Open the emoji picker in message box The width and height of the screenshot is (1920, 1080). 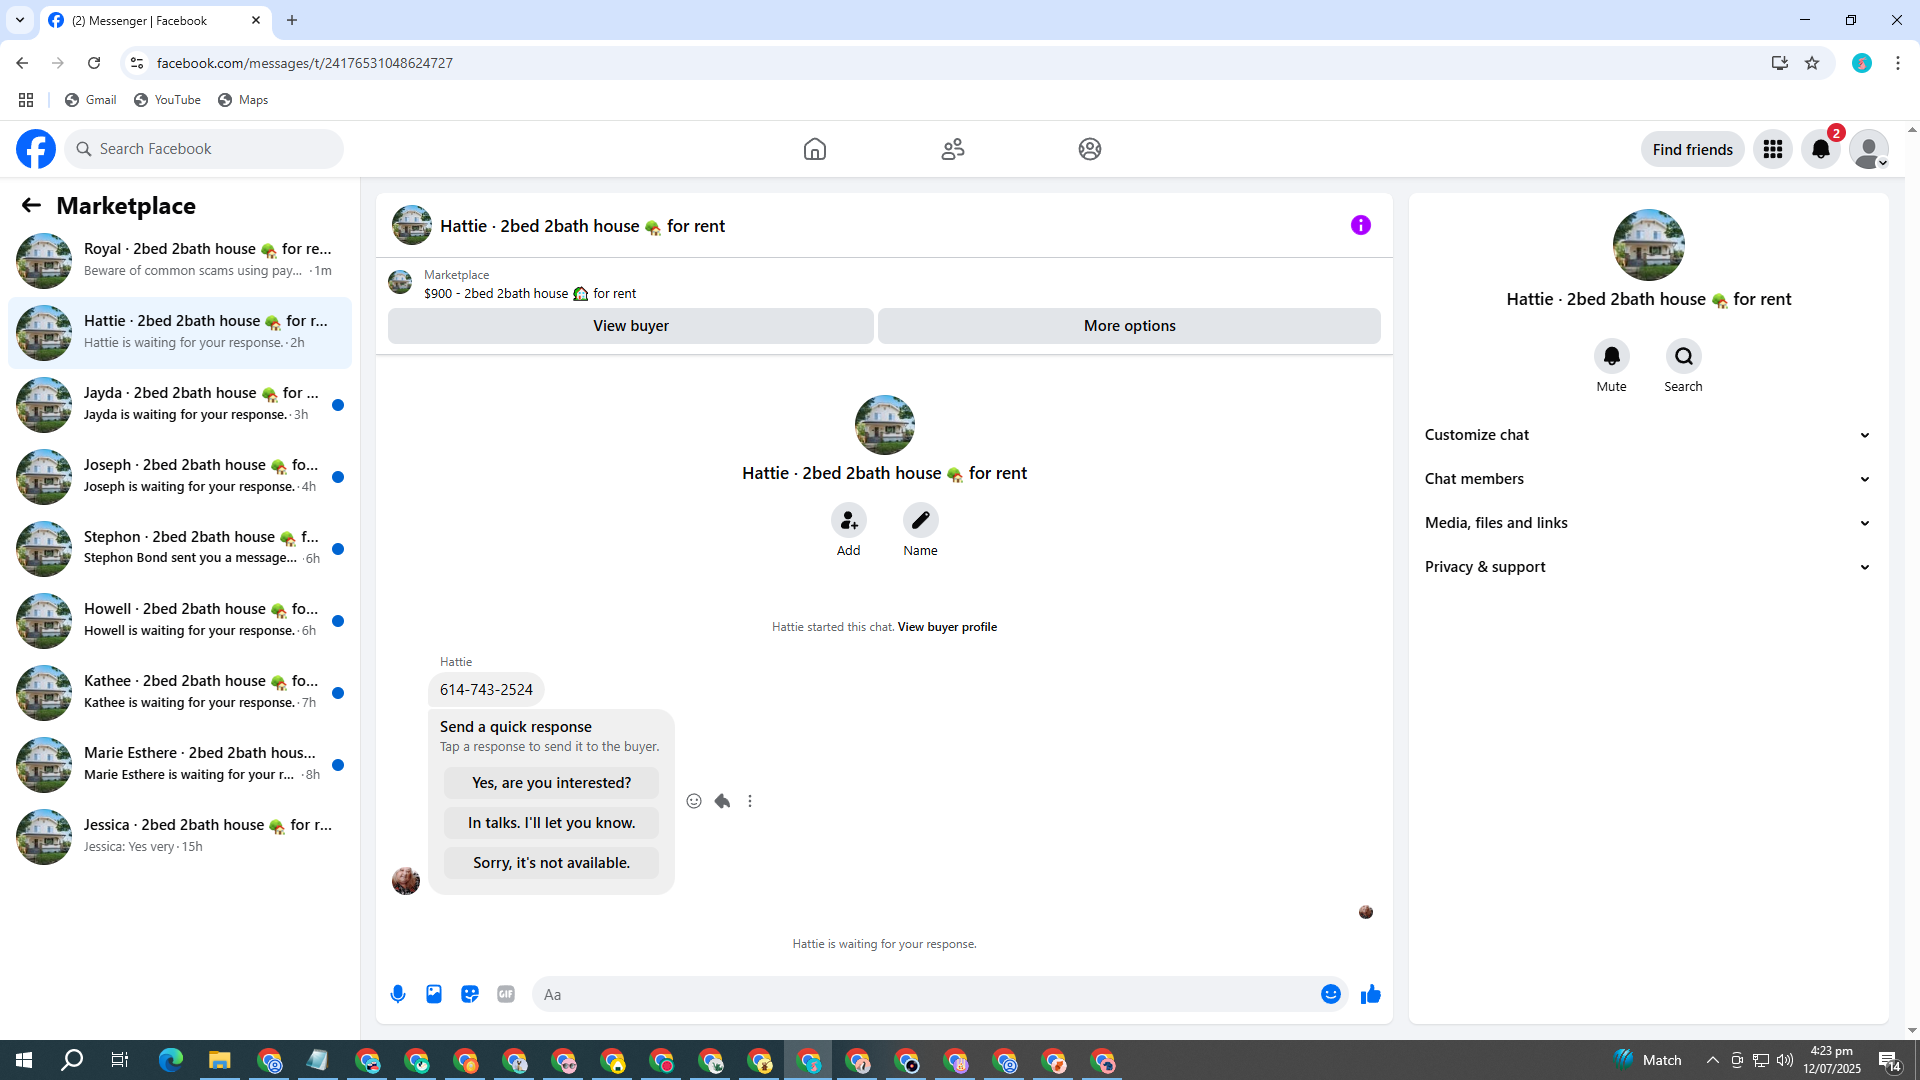1330,994
